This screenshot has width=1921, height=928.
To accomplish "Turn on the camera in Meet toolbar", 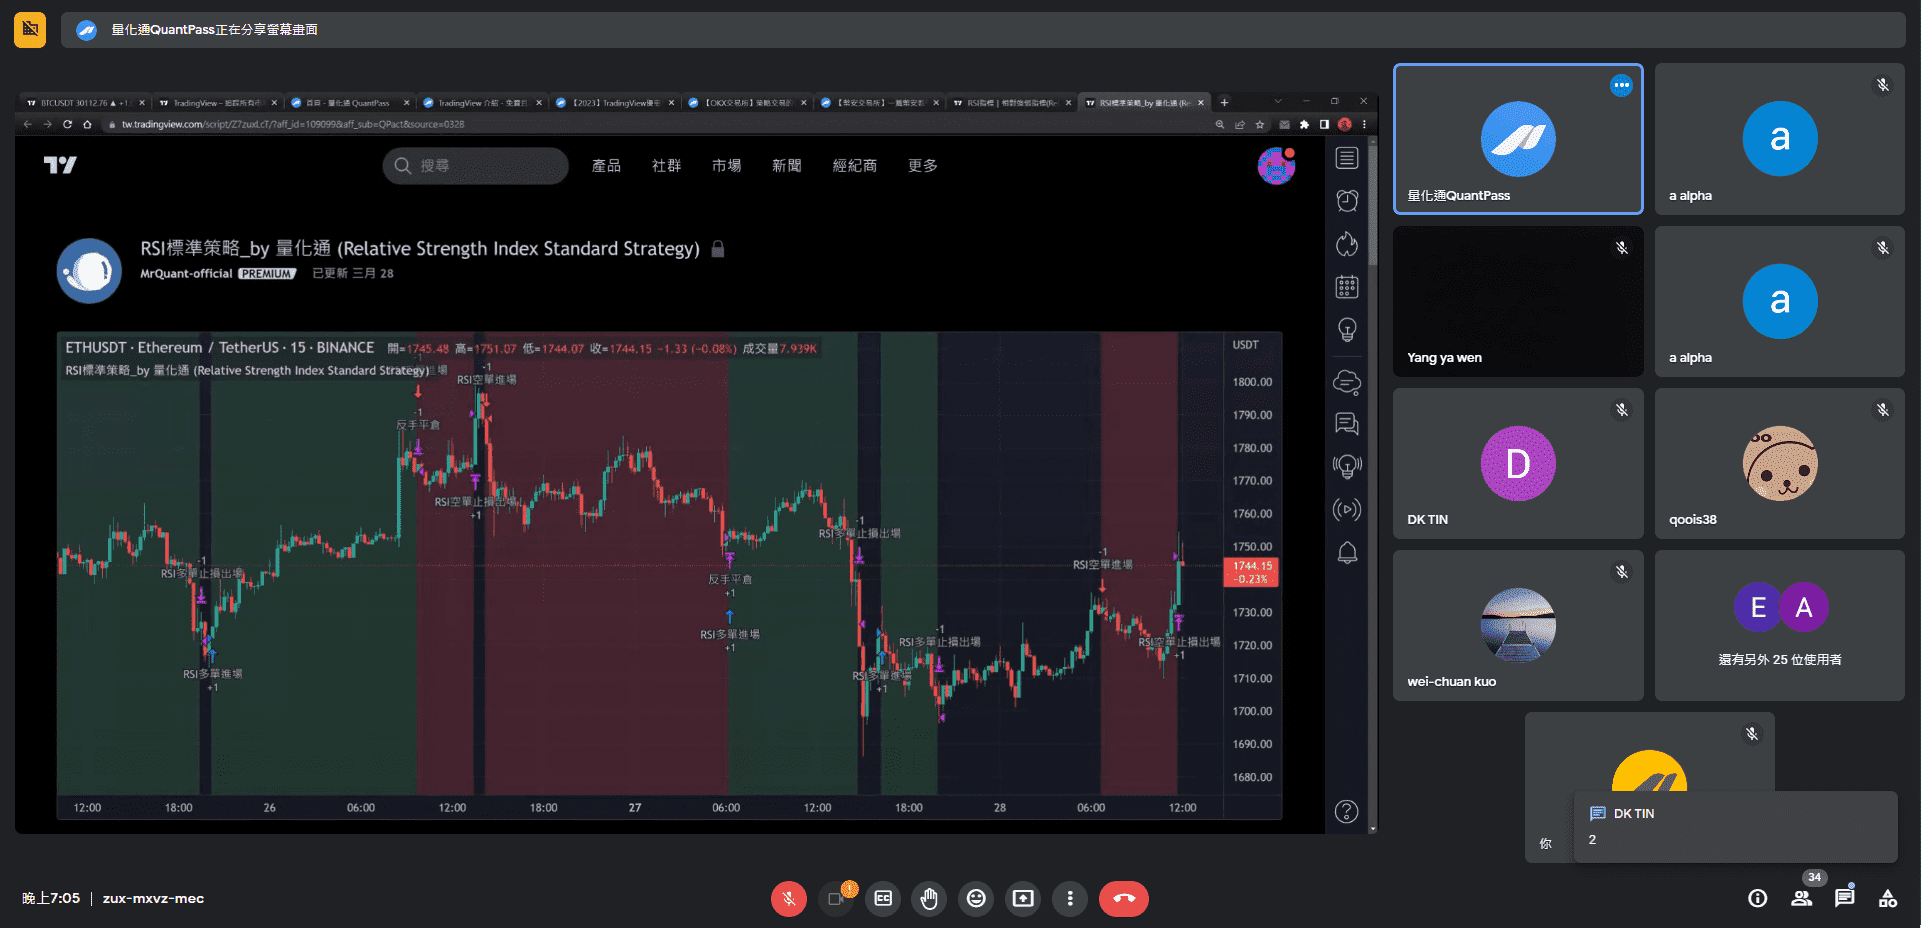I will click(x=836, y=898).
